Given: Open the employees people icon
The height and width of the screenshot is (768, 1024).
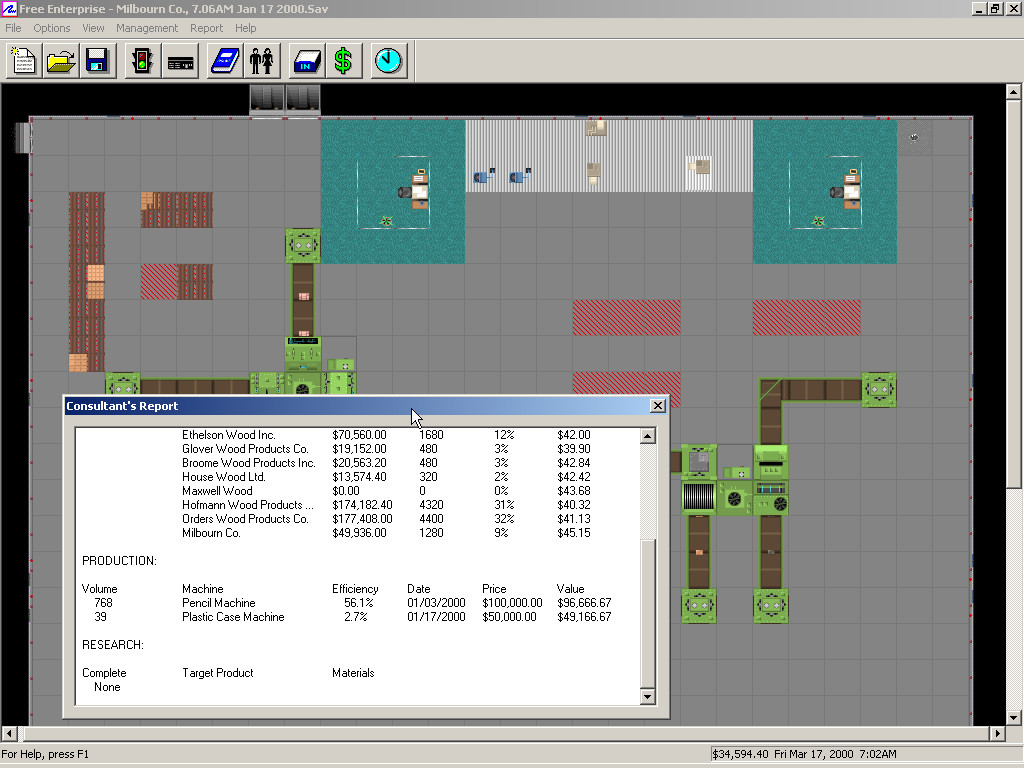Looking at the screenshot, I should (261, 61).
